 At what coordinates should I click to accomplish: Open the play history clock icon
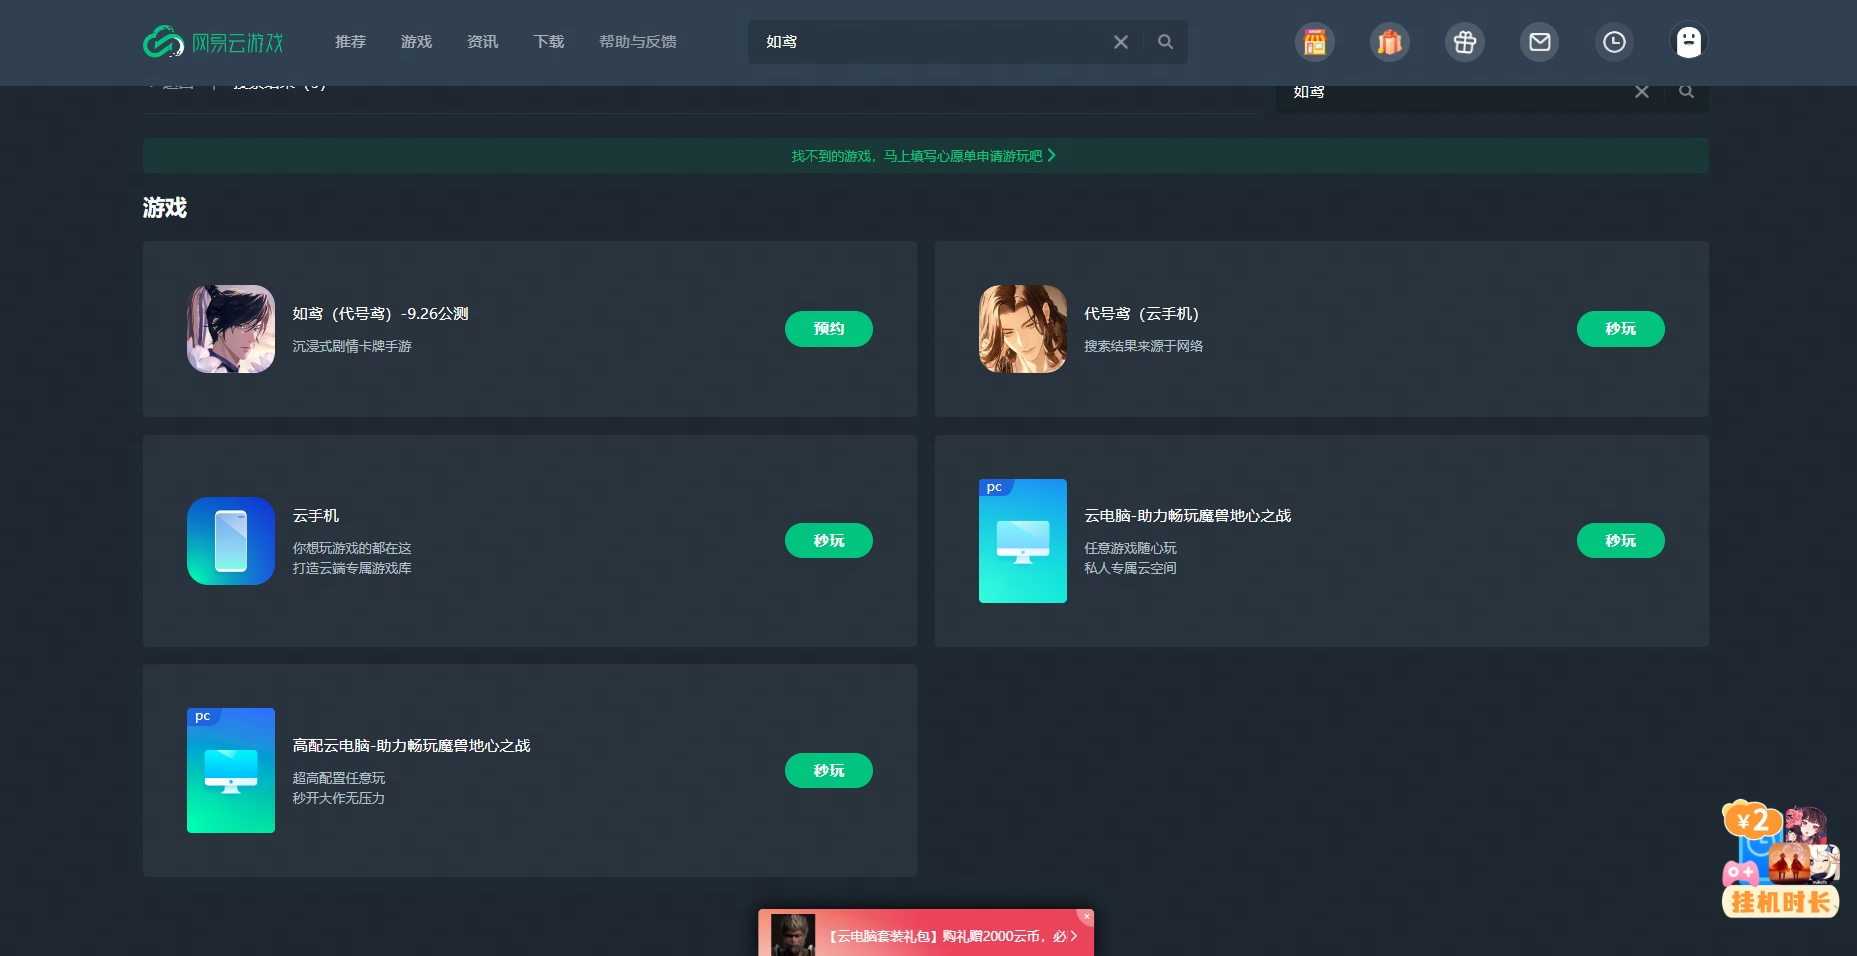[x=1614, y=42]
